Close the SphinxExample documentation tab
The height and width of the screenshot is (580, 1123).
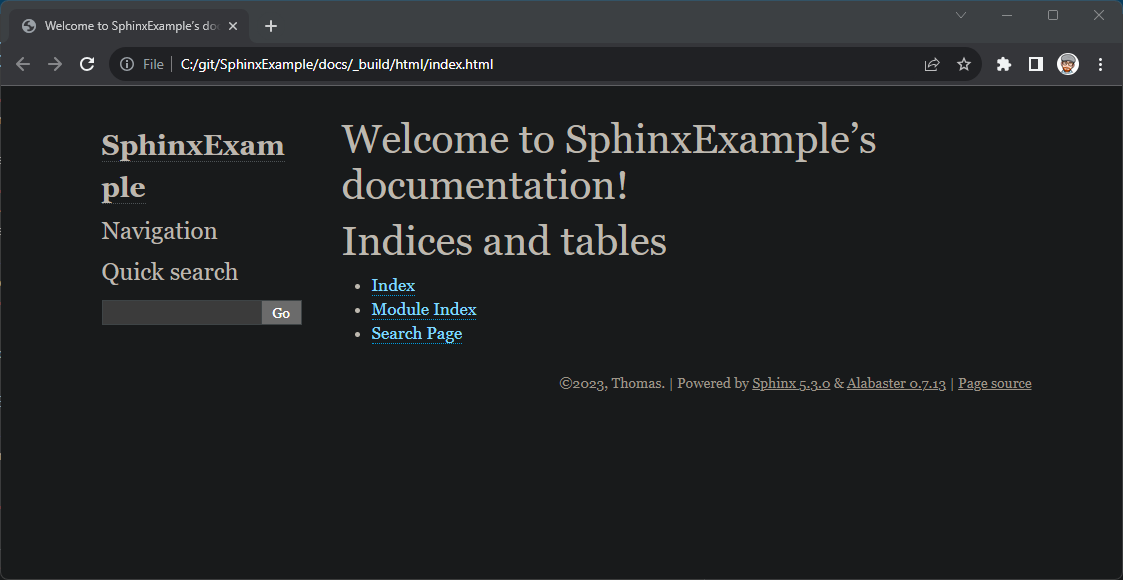tap(233, 26)
